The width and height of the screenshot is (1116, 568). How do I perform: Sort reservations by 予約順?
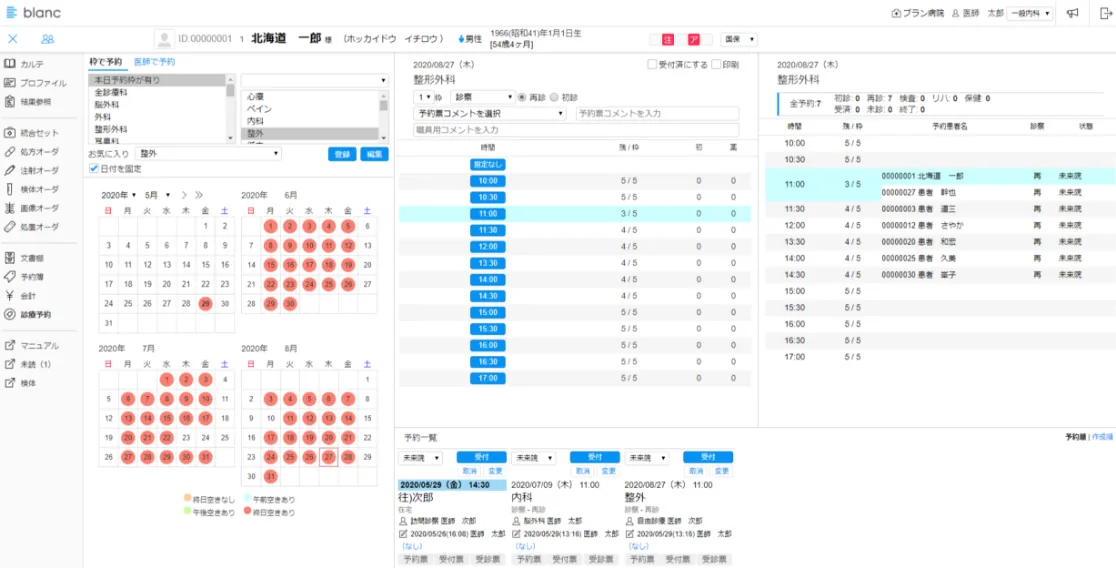pyautogui.click(x=1076, y=436)
